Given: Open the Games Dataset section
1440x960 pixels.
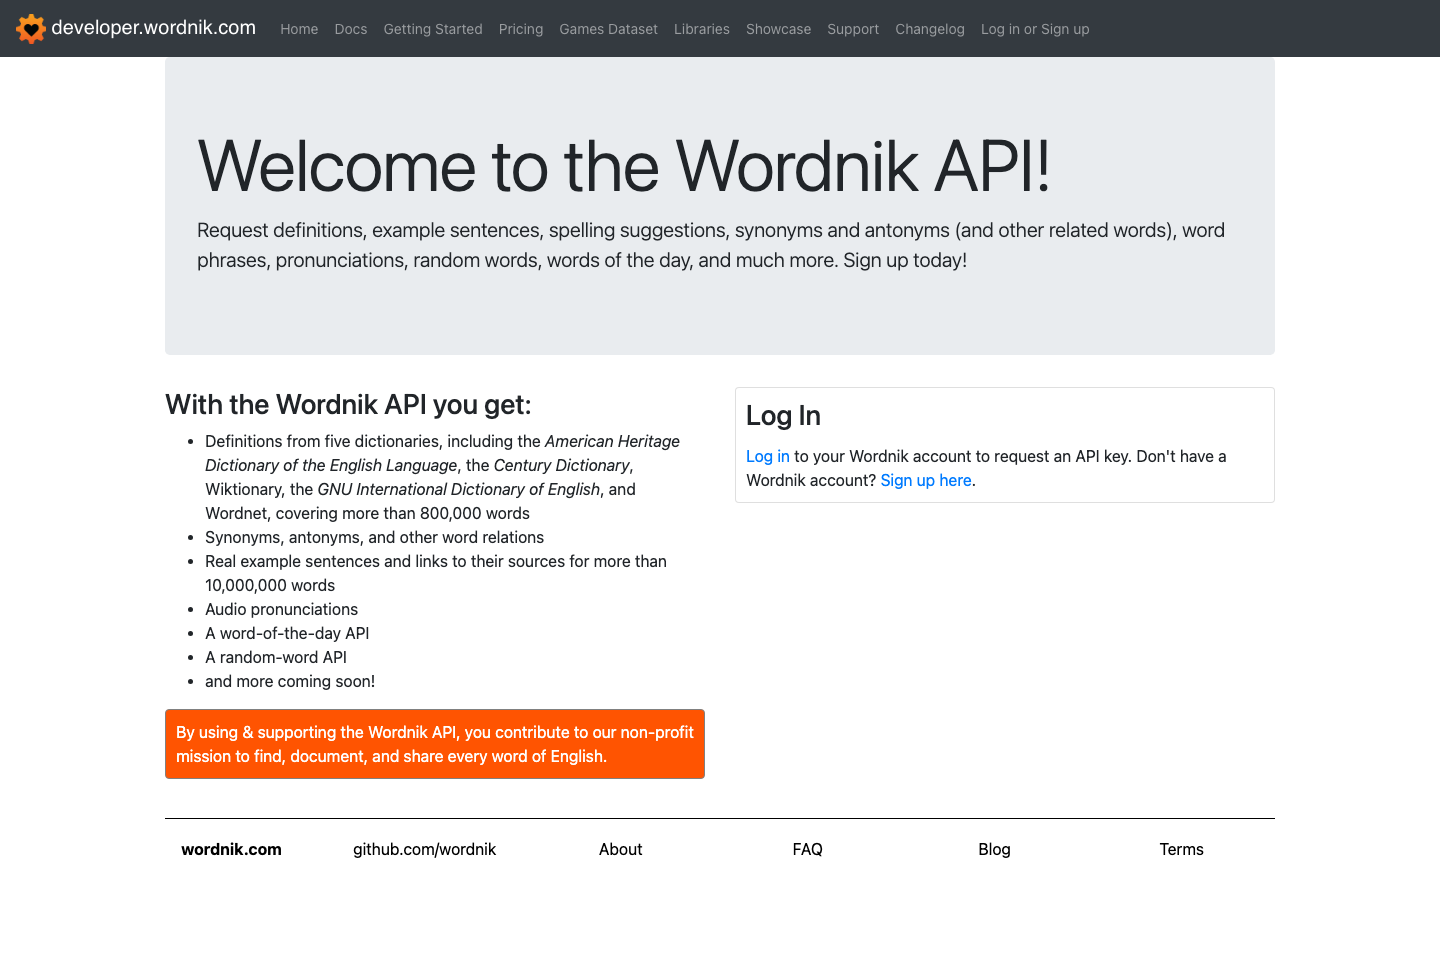Looking at the screenshot, I should tap(608, 29).
